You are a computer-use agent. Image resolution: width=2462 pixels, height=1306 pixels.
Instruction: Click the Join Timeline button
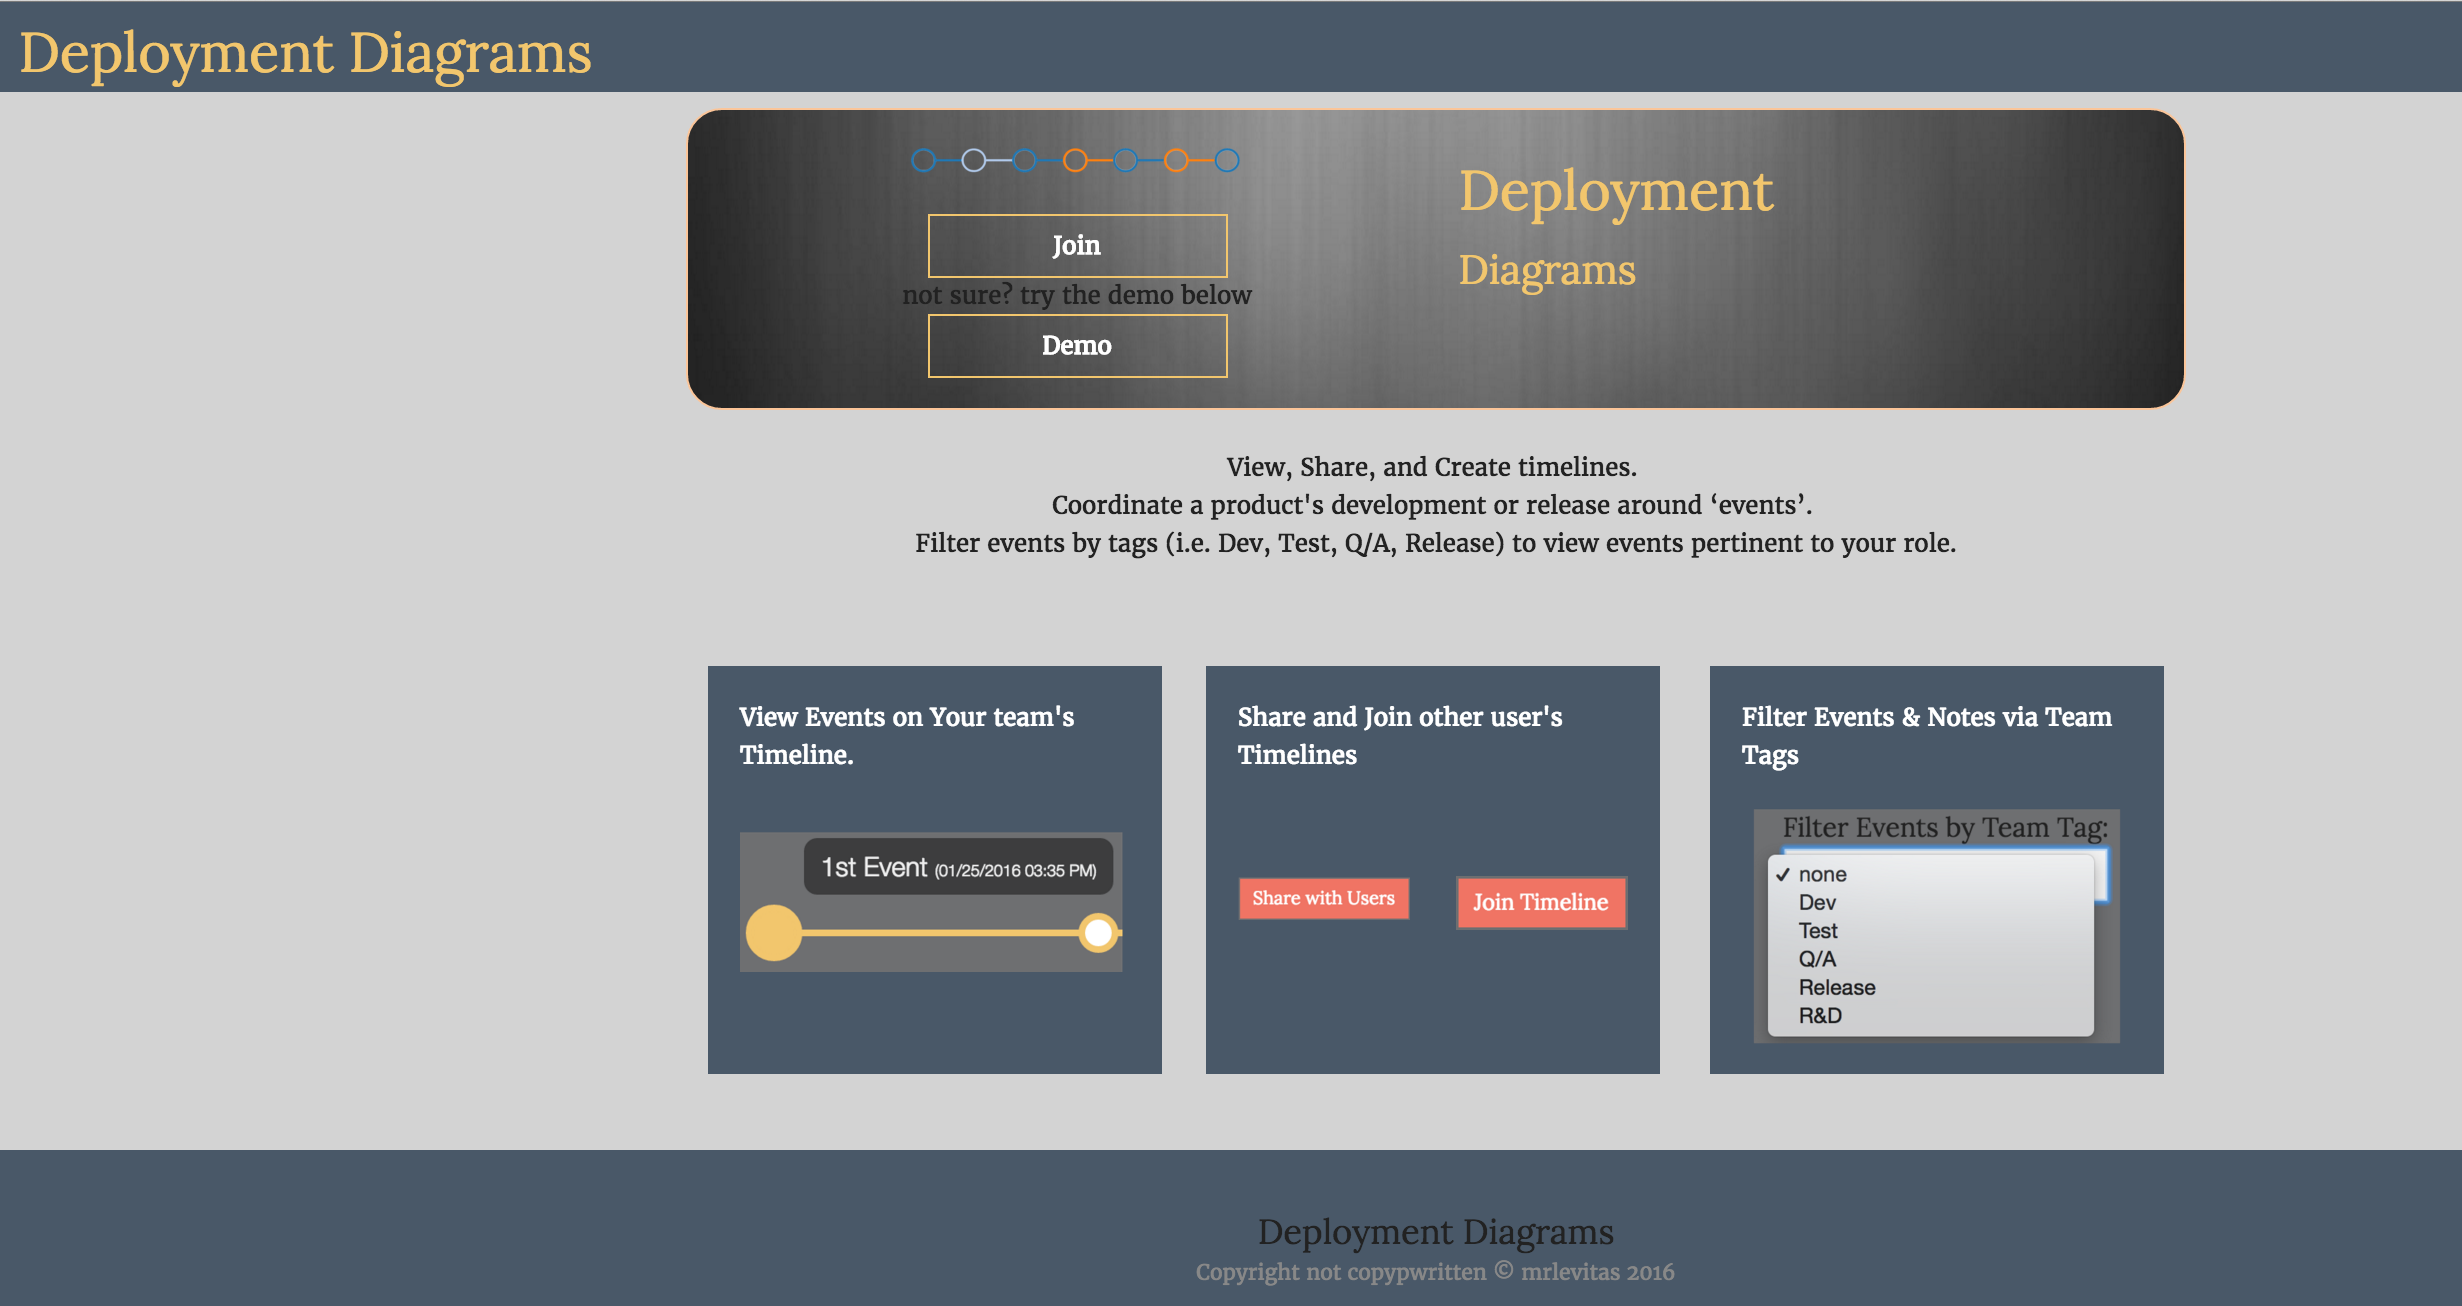click(1540, 902)
